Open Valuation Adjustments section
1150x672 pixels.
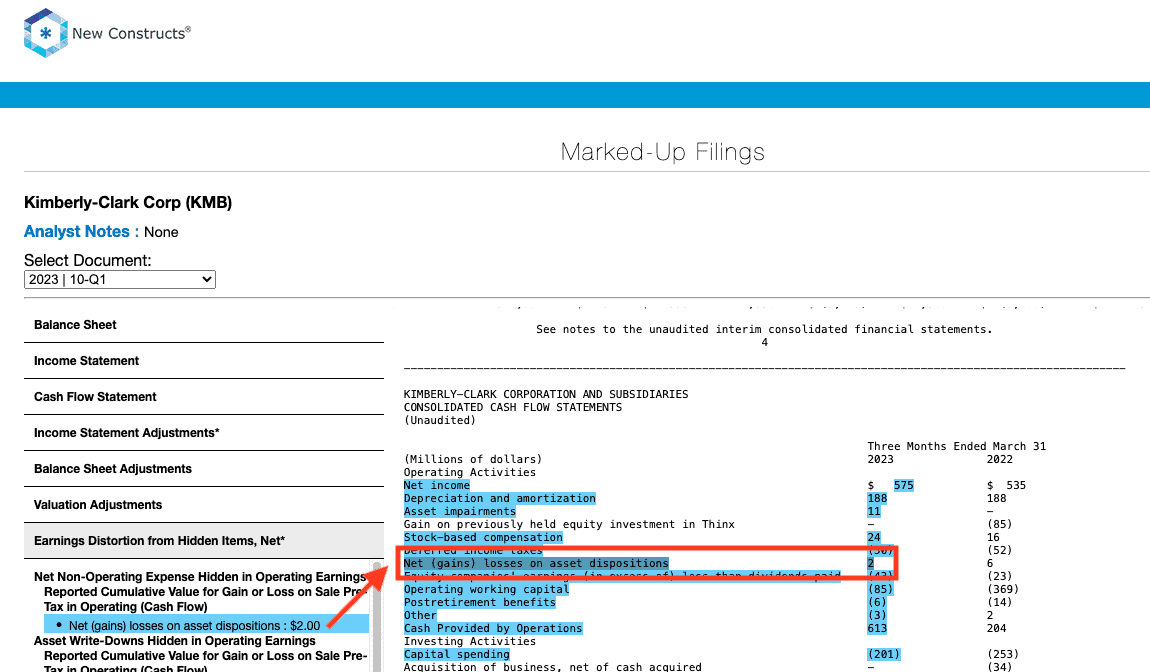pos(204,505)
